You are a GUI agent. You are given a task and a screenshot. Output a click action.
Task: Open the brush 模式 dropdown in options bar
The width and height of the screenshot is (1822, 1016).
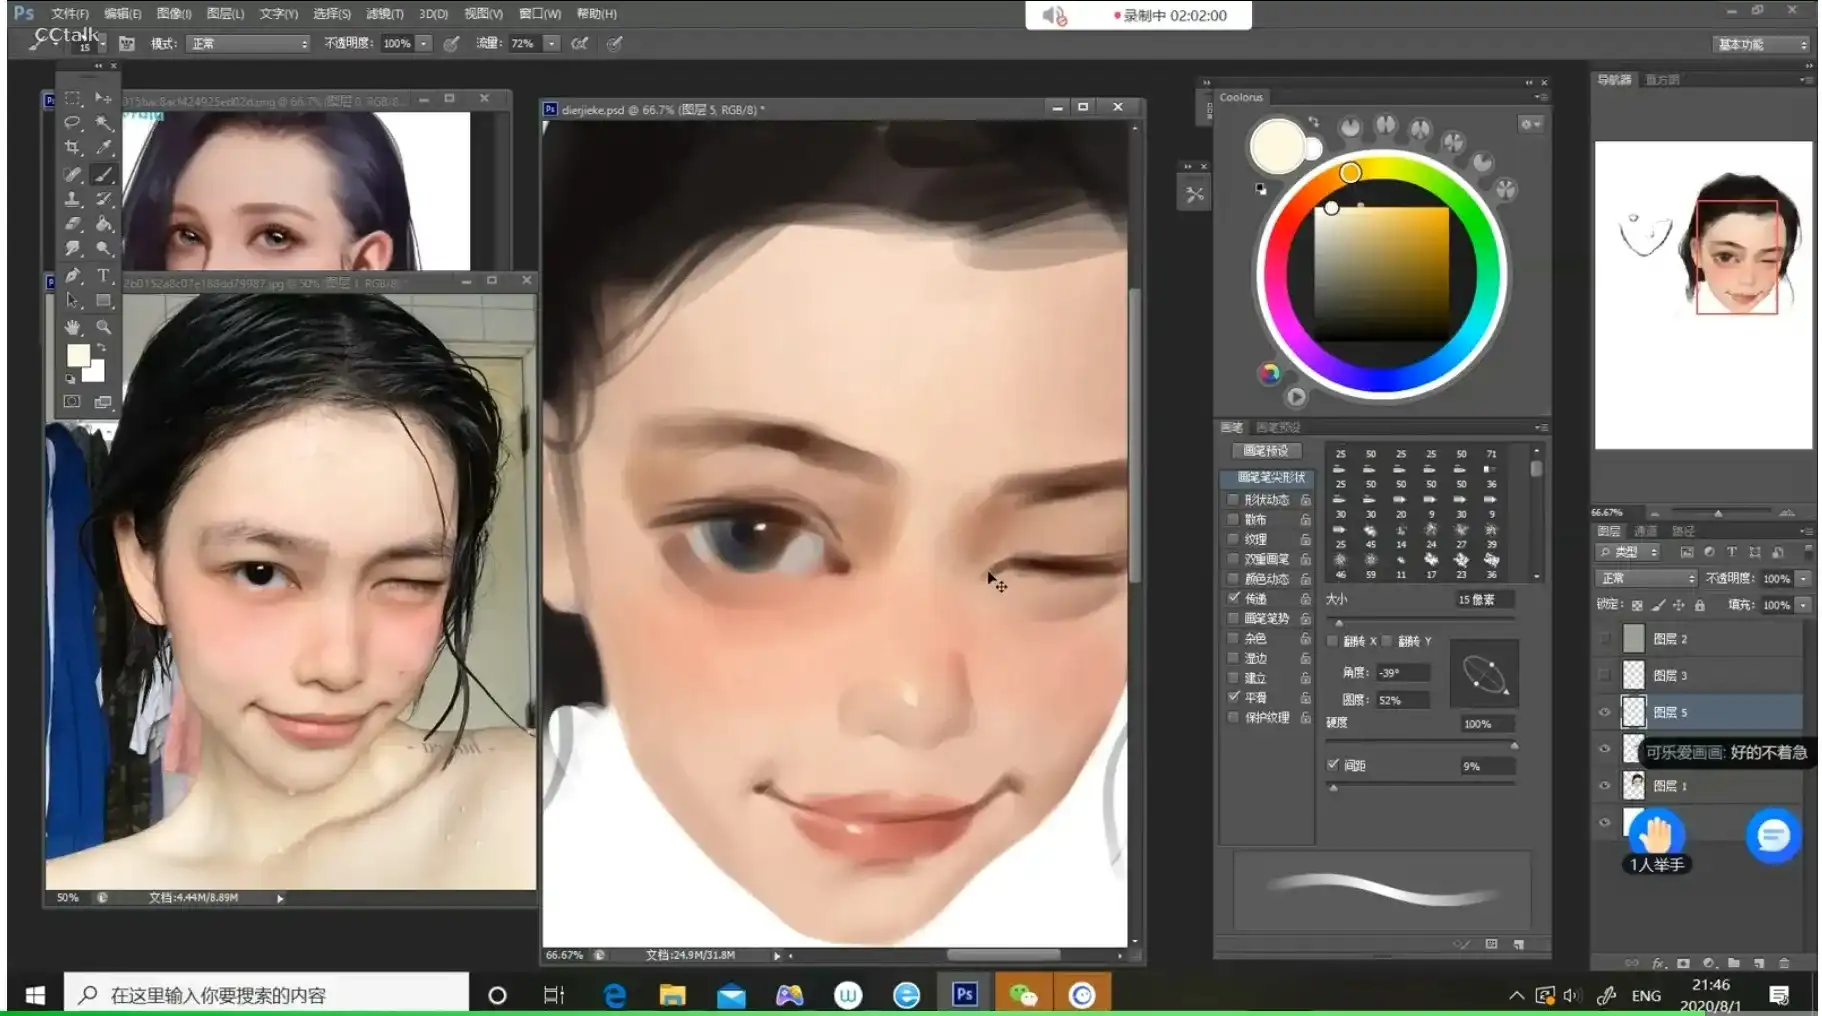pyautogui.click(x=248, y=44)
